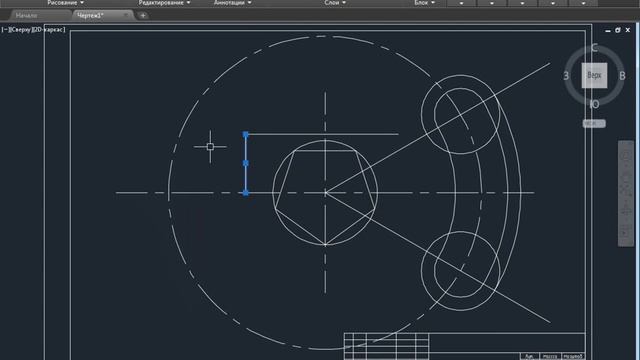
Task: Minimize the drawing viewport window
Action: pos(608,30)
